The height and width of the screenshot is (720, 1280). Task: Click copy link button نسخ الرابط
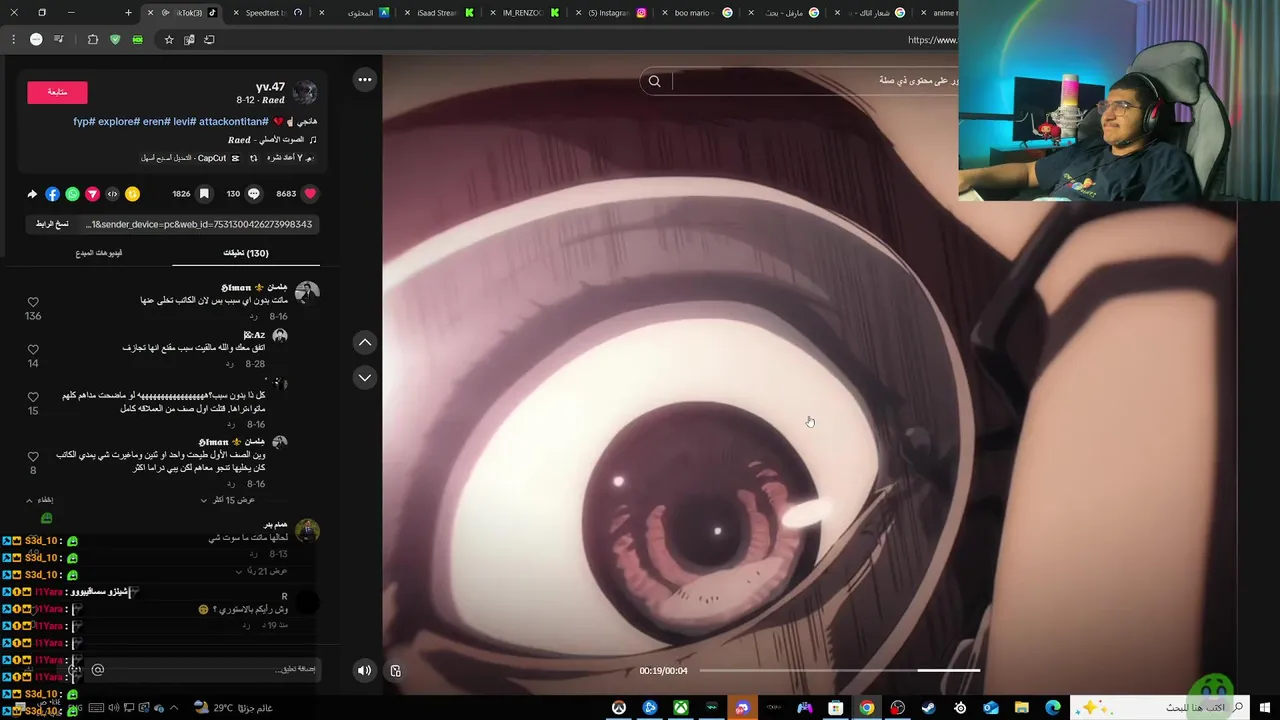point(52,224)
